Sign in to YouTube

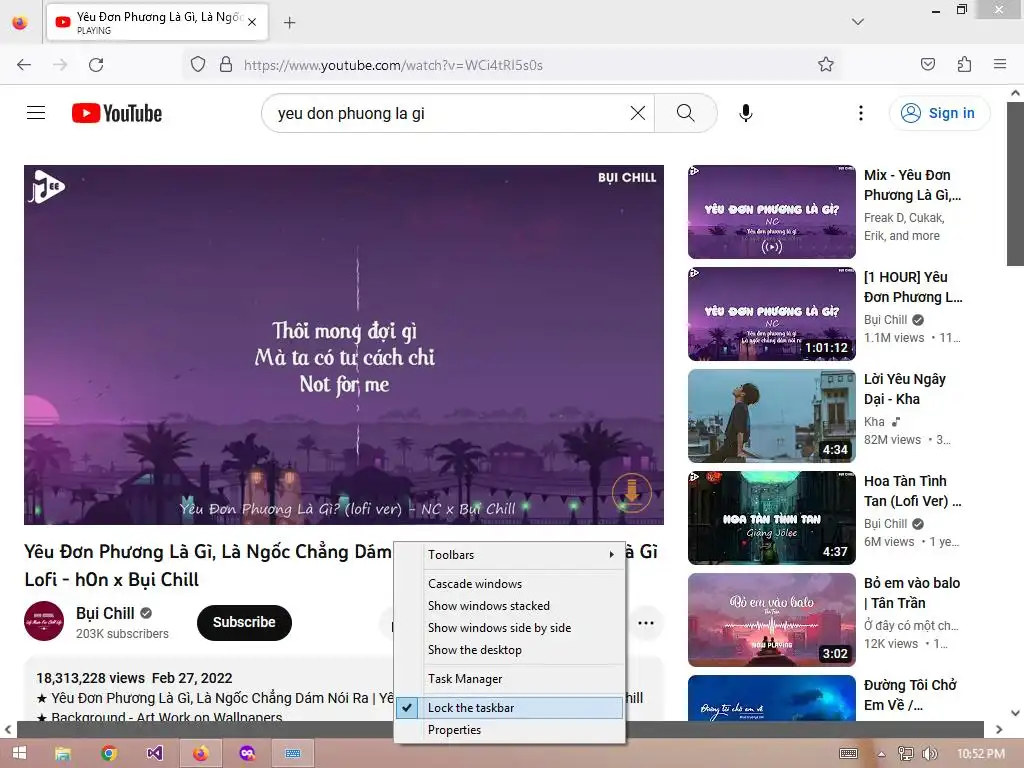pyautogui.click(x=939, y=113)
